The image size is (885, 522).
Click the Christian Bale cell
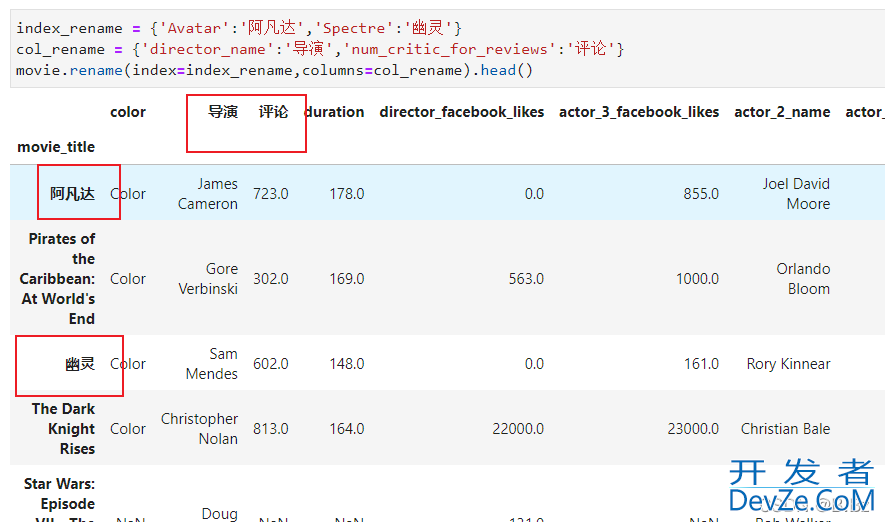[785, 428]
